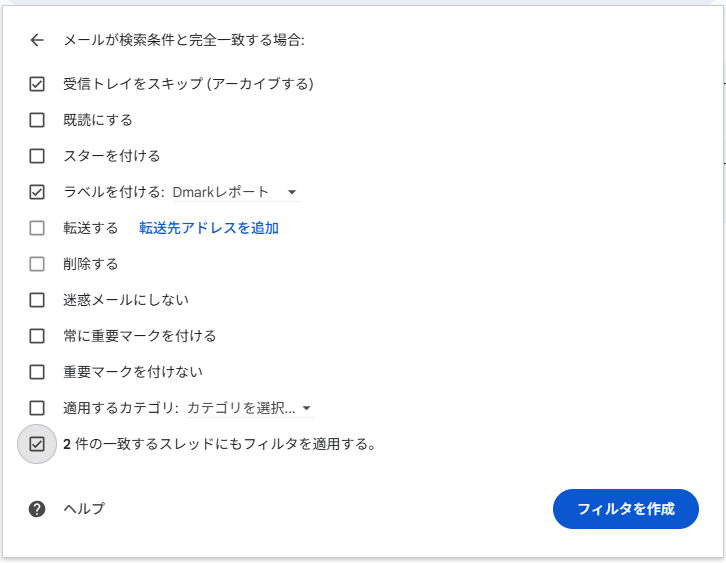Enable the 既読にする checkbox
726x563 pixels.
[x=37, y=120]
